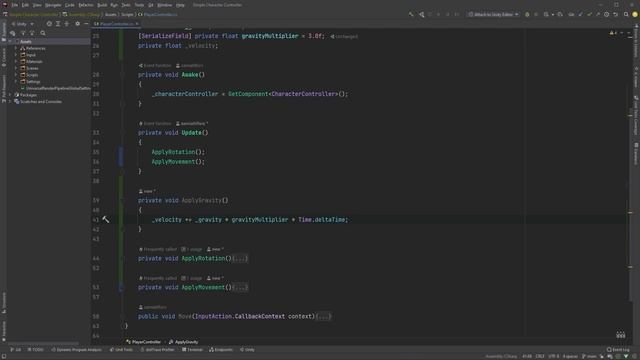The height and width of the screenshot is (360, 640).
Task: Open the Attach to Unity Editor configuration dropdown
Action: (x=493, y=14)
